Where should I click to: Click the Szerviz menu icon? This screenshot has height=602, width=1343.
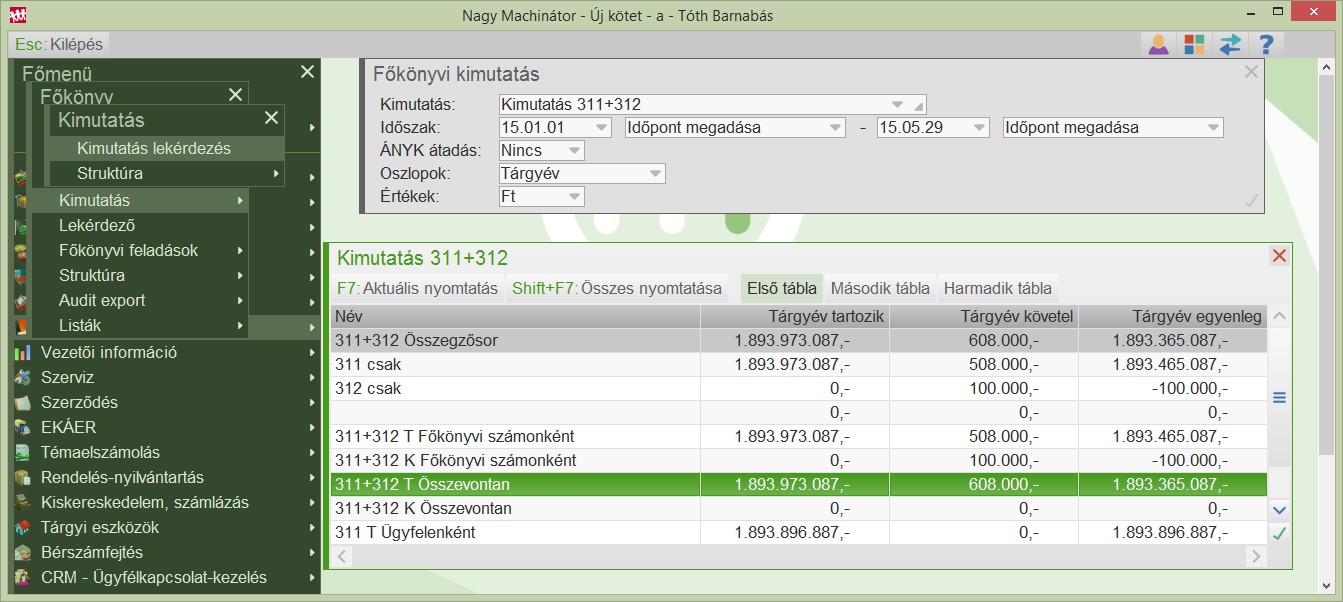click(23, 377)
